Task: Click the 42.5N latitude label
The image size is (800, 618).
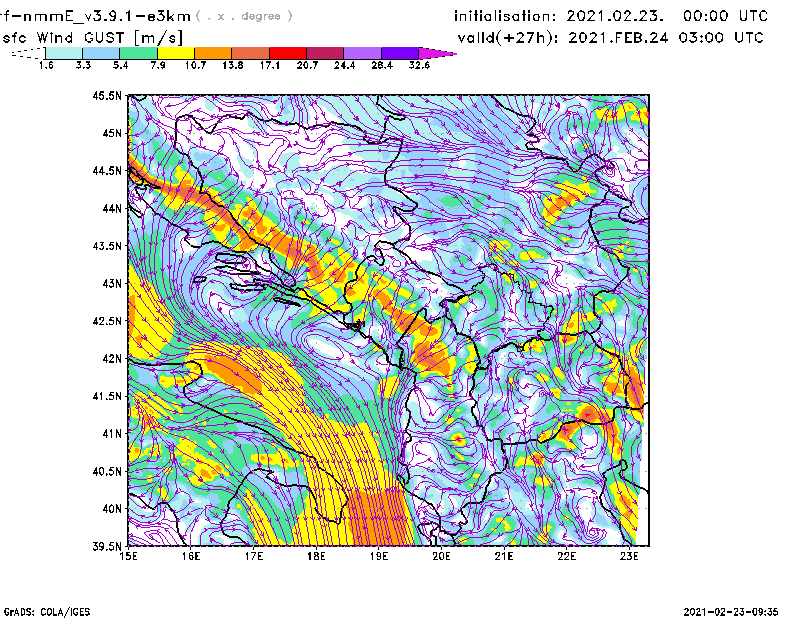Action: [107, 321]
